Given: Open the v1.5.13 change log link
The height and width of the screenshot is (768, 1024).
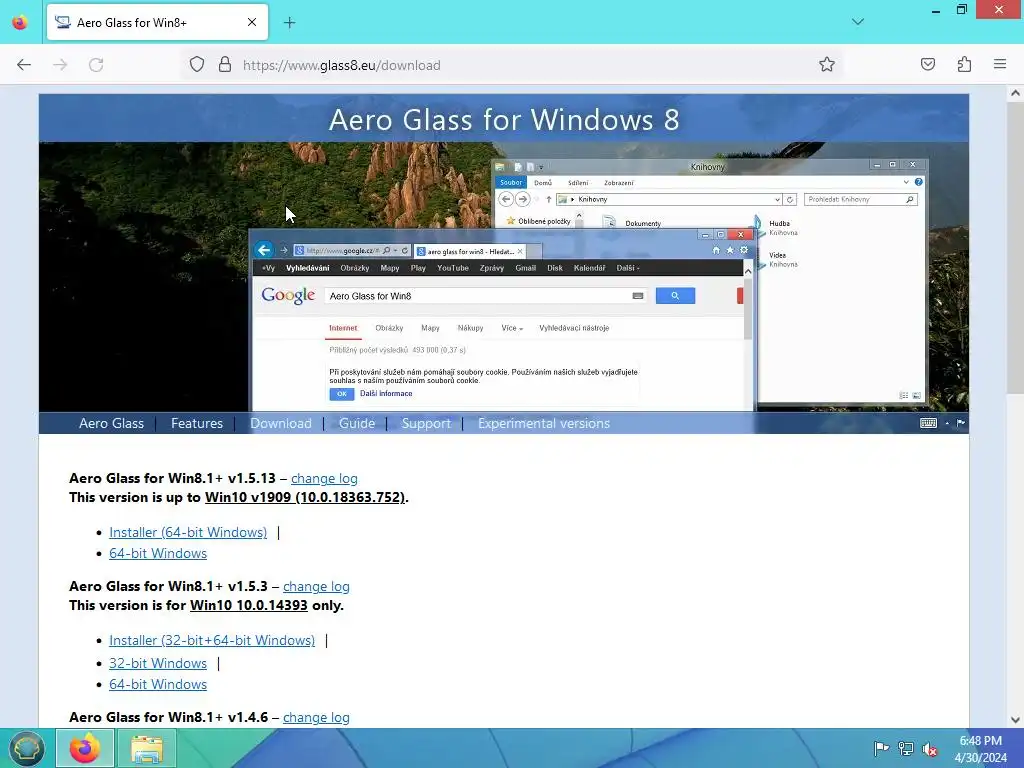Looking at the screenshot, I should click(x=324, y=479).
